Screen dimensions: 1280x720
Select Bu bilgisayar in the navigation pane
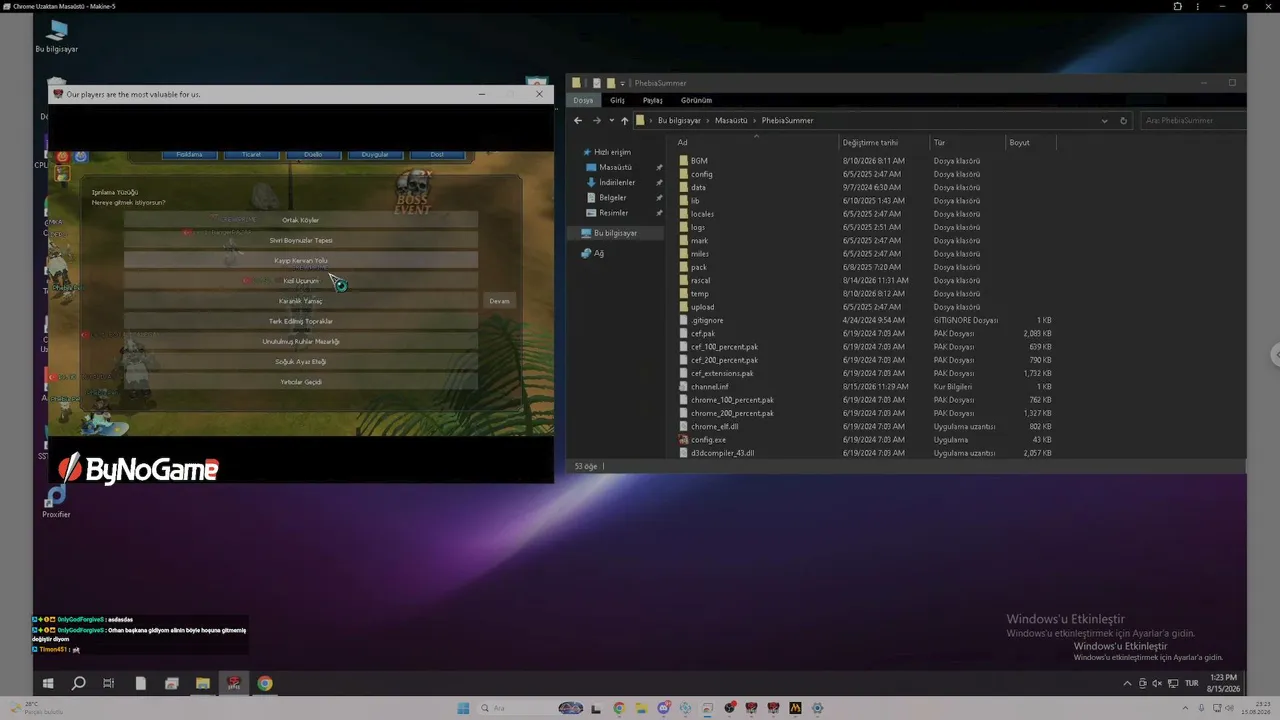pos(615,233)
